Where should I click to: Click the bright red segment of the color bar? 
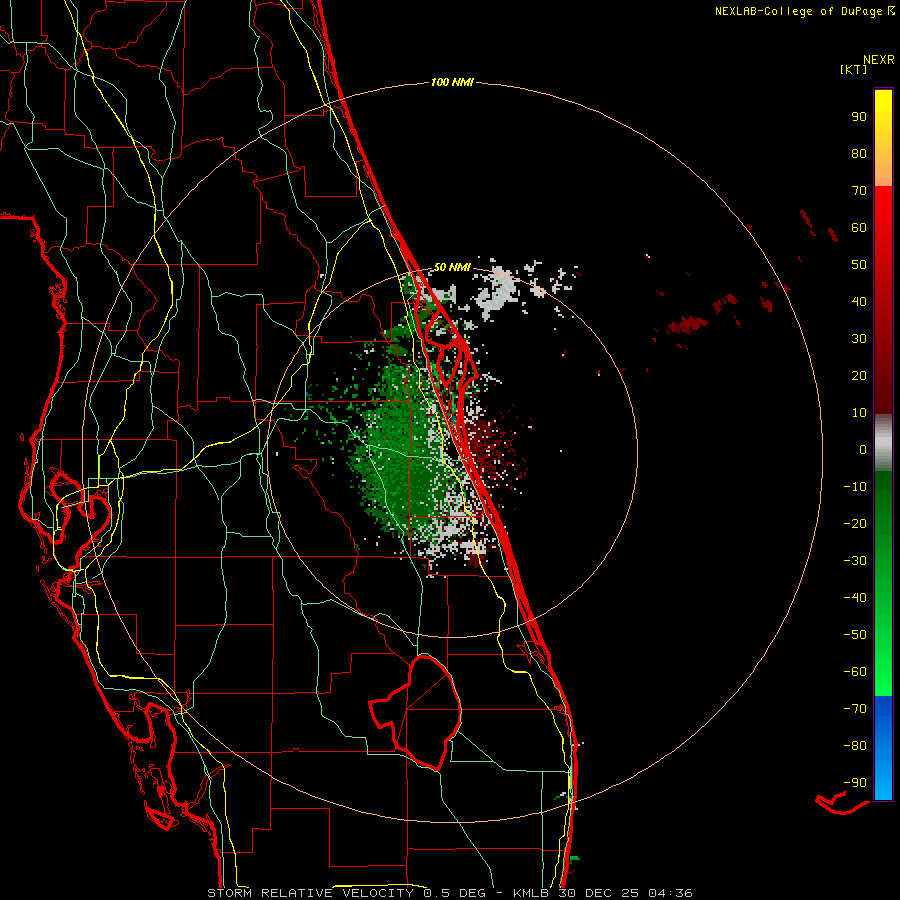(883, 300)
